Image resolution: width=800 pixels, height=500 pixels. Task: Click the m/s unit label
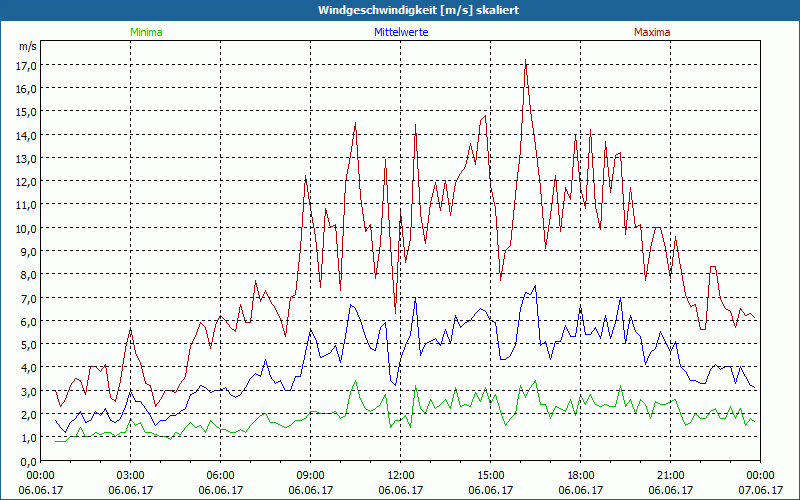click(27, 46)
